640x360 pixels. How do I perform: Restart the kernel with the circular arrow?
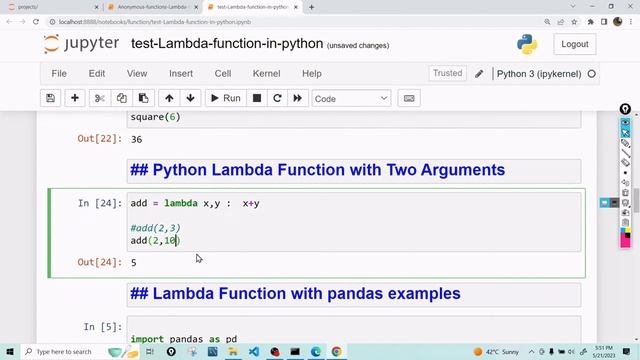pyautogui.click(x=277, y=98)
